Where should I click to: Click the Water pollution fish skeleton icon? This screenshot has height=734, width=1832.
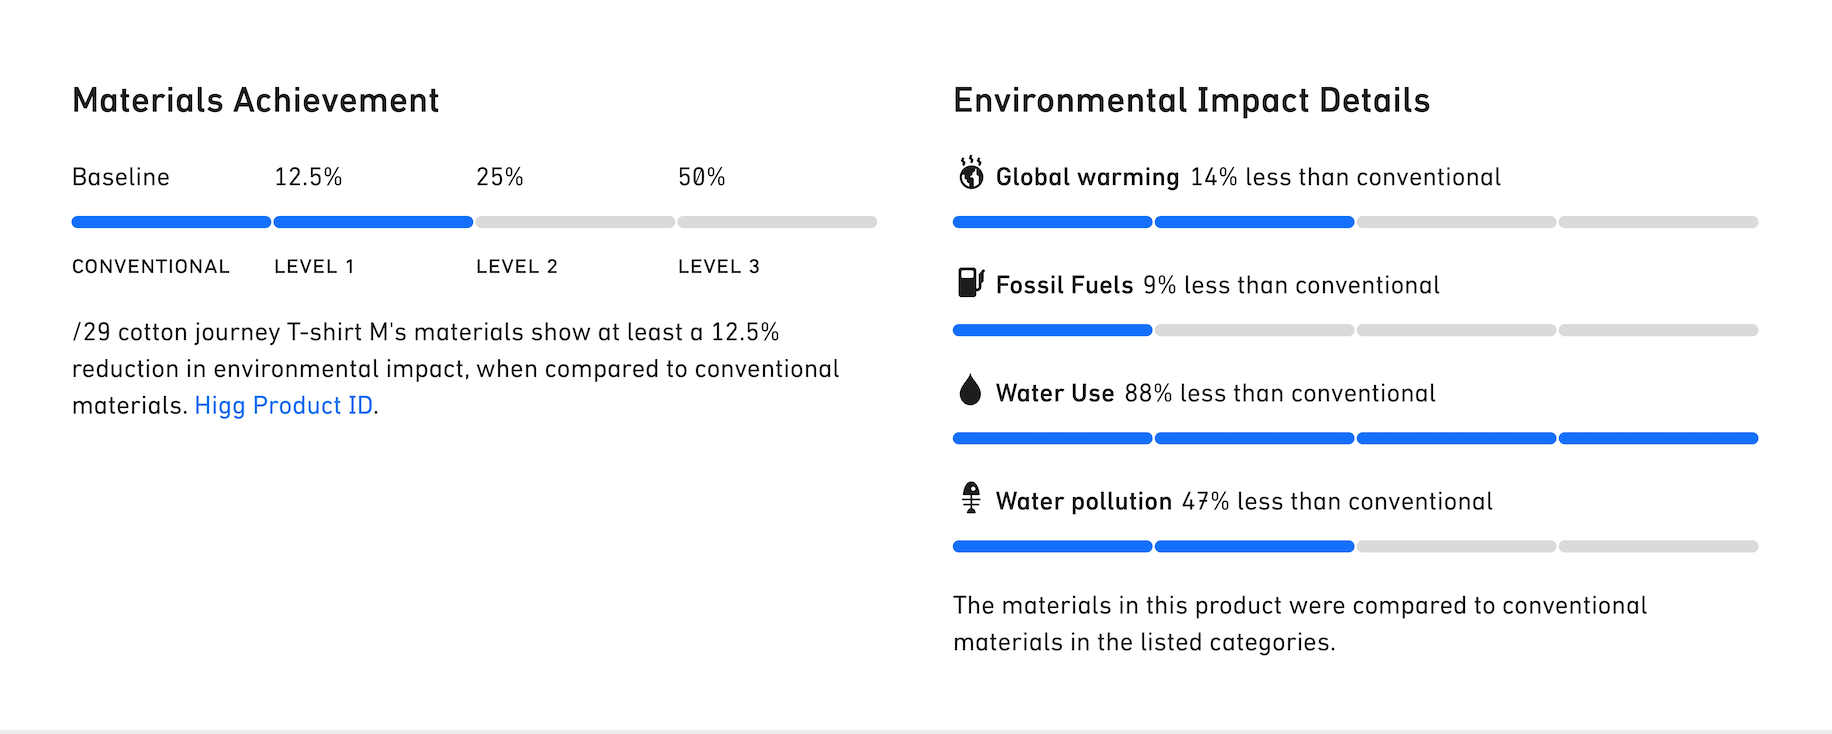(970, 497)
